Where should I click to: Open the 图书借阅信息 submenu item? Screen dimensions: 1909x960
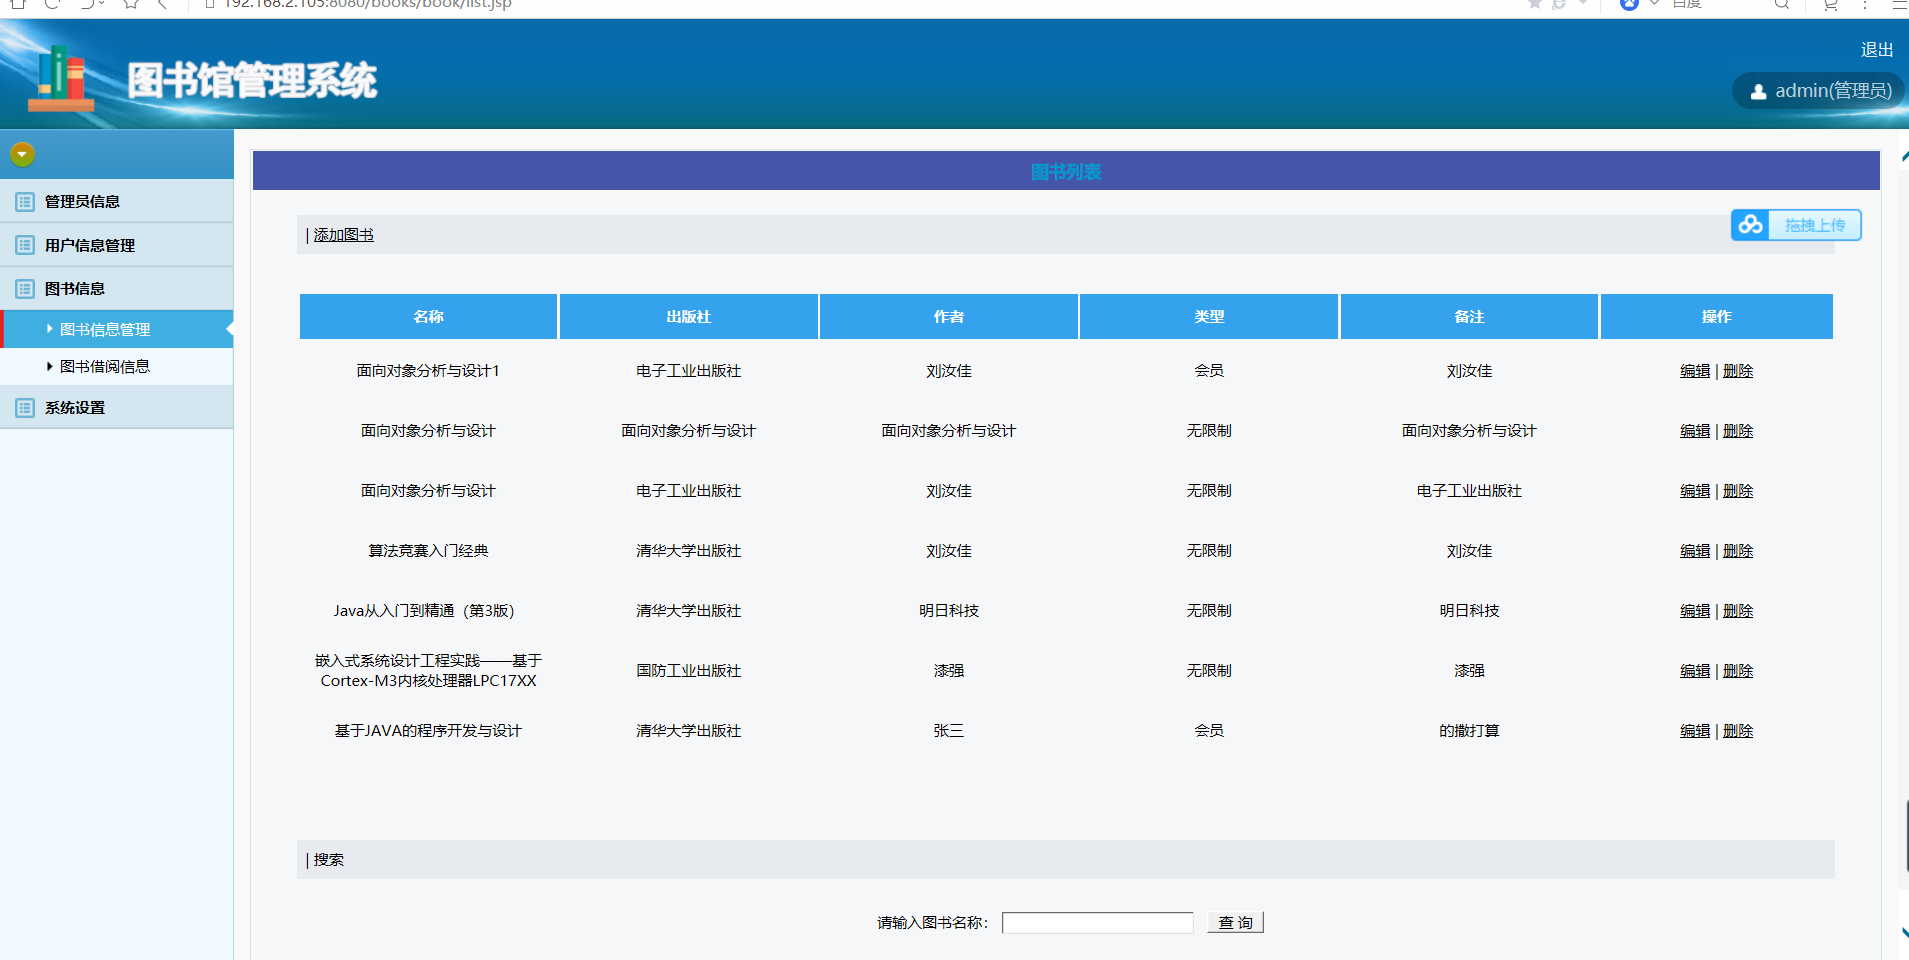click(104, 367)
